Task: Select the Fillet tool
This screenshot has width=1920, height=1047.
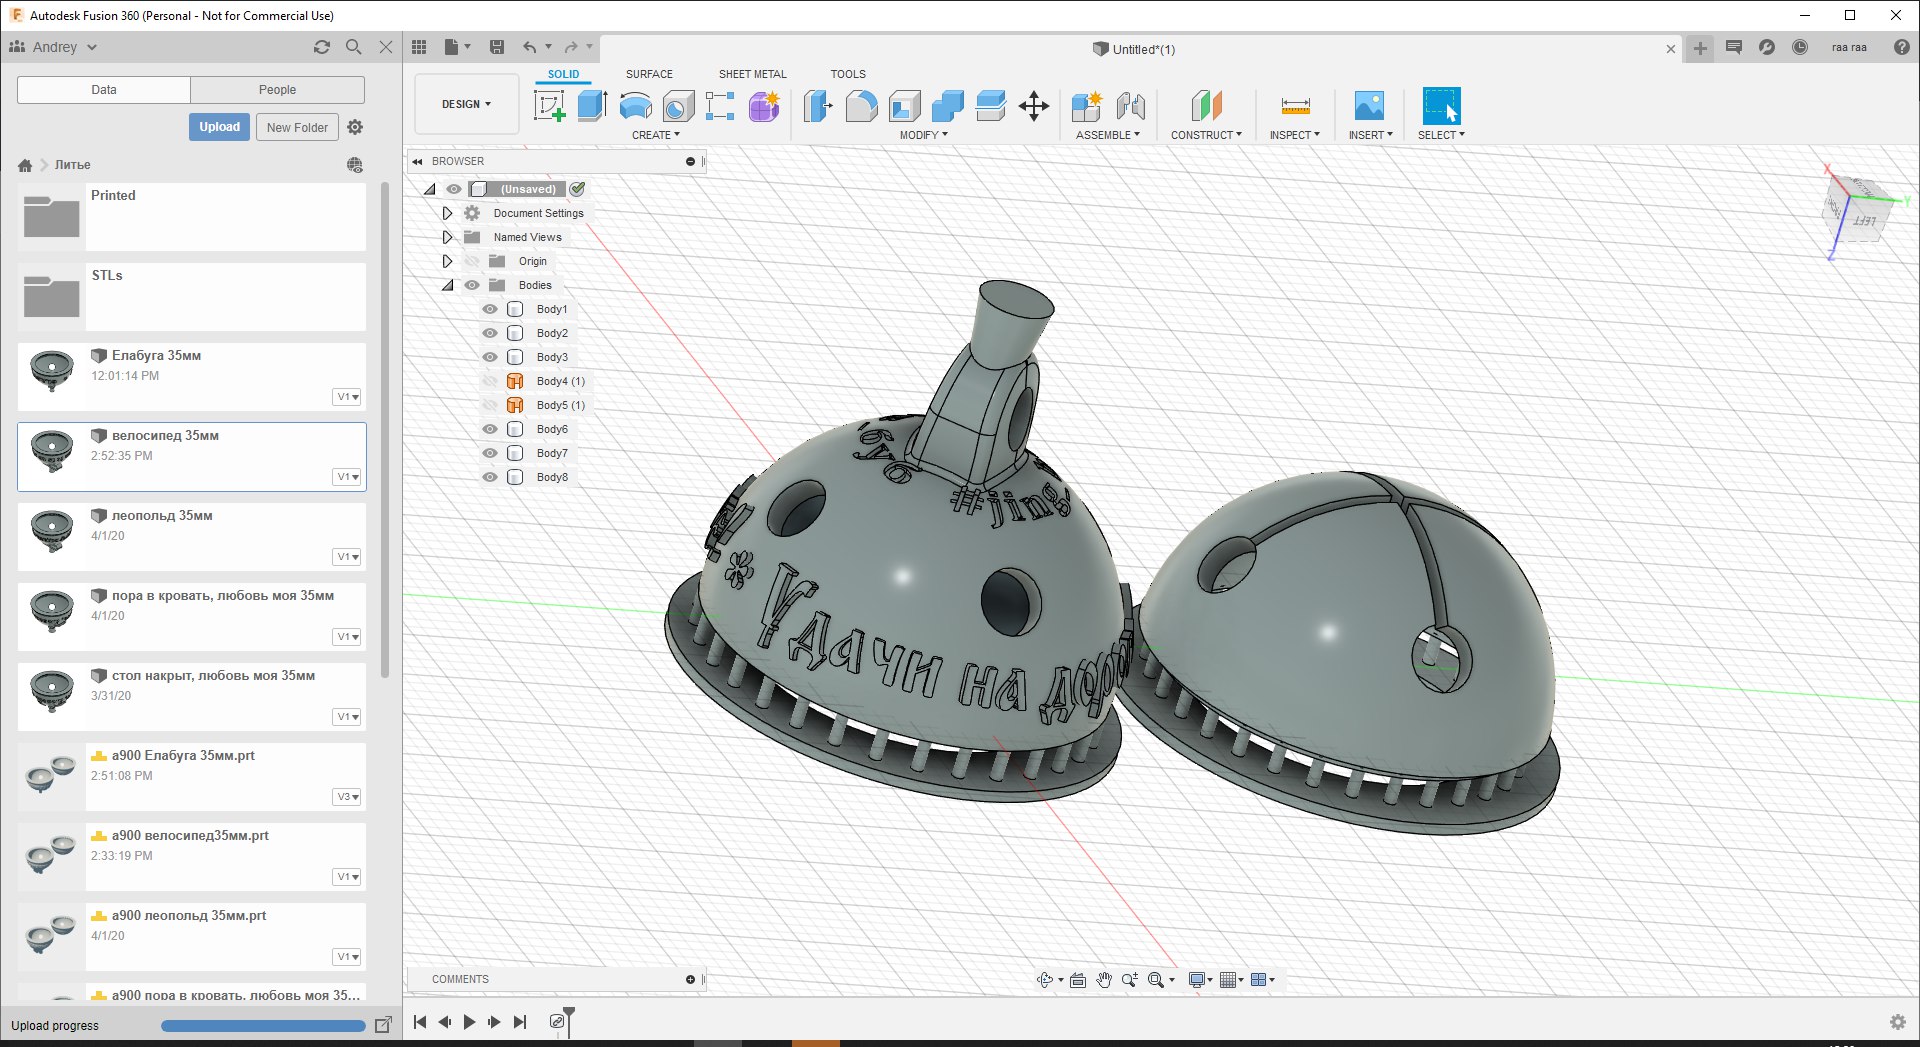Action: tap(861, 106)
